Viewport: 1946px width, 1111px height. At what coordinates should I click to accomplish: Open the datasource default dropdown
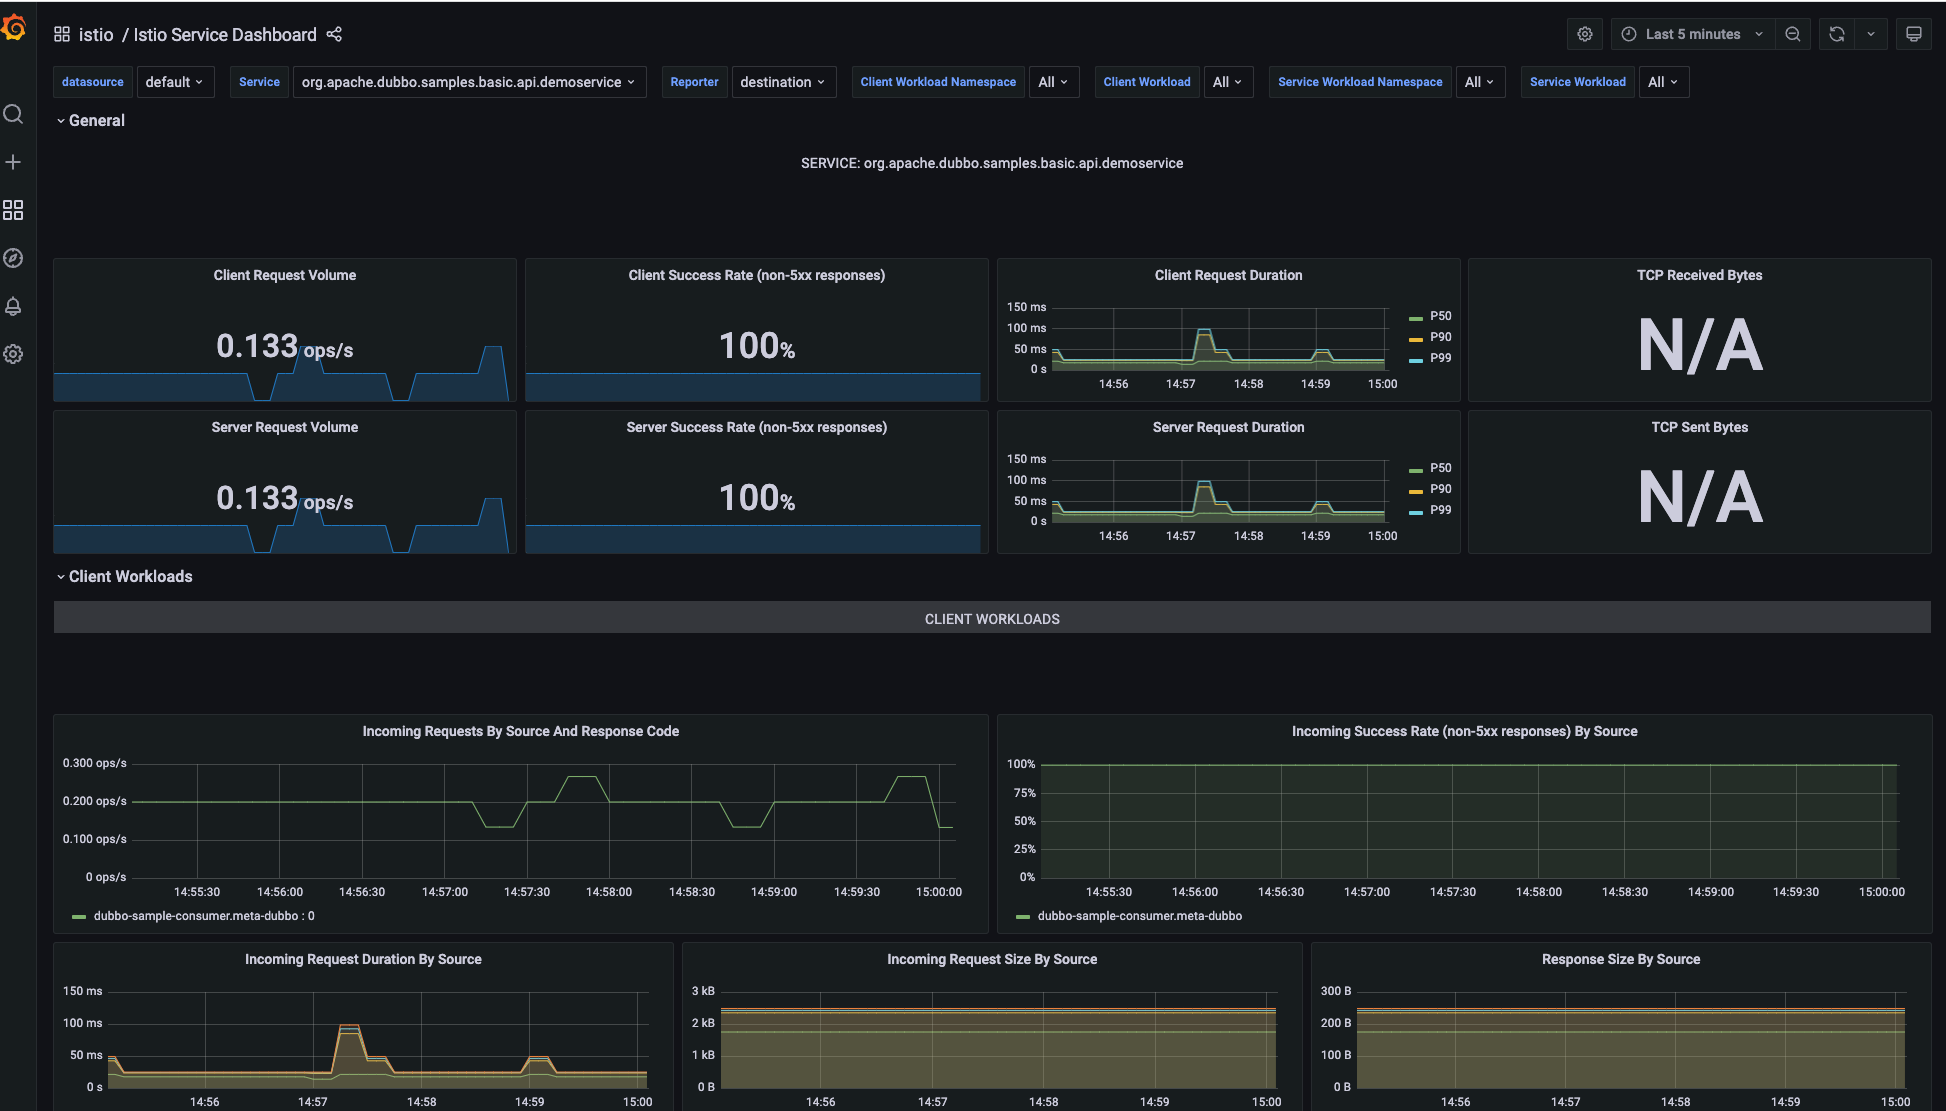pos(174,82)
